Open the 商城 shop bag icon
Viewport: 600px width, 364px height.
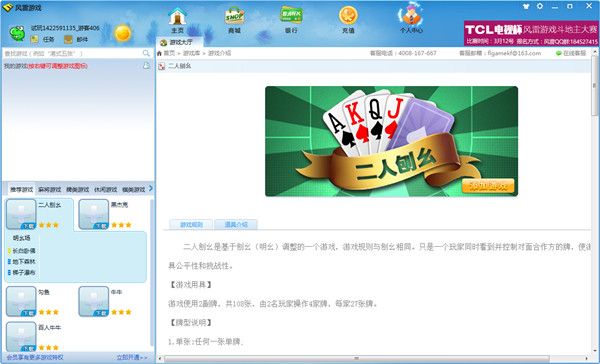pyautogui.click(x=234, y=16)
